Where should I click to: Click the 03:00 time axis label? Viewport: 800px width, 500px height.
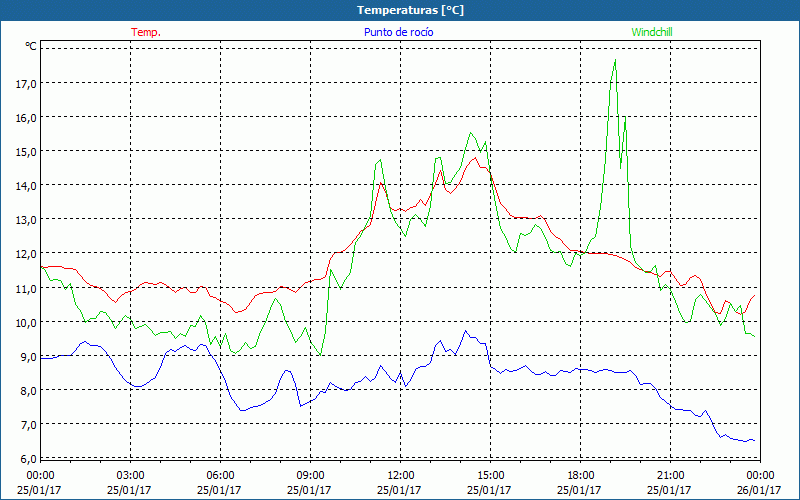(x=130, y=476)
